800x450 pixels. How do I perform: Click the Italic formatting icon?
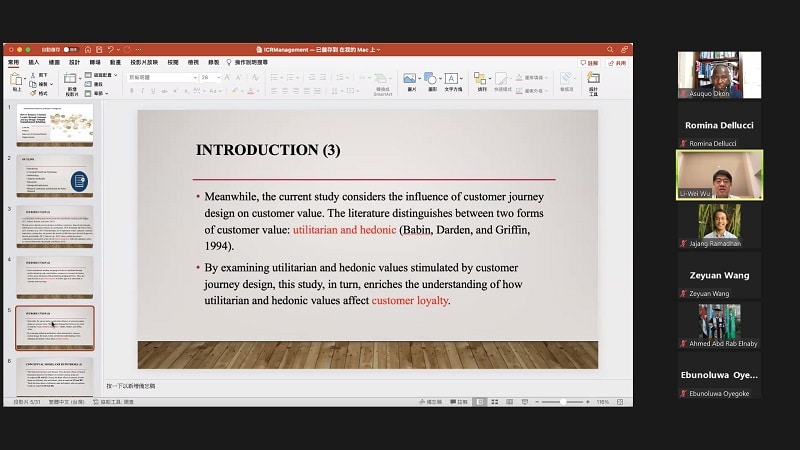click(143, 91)
